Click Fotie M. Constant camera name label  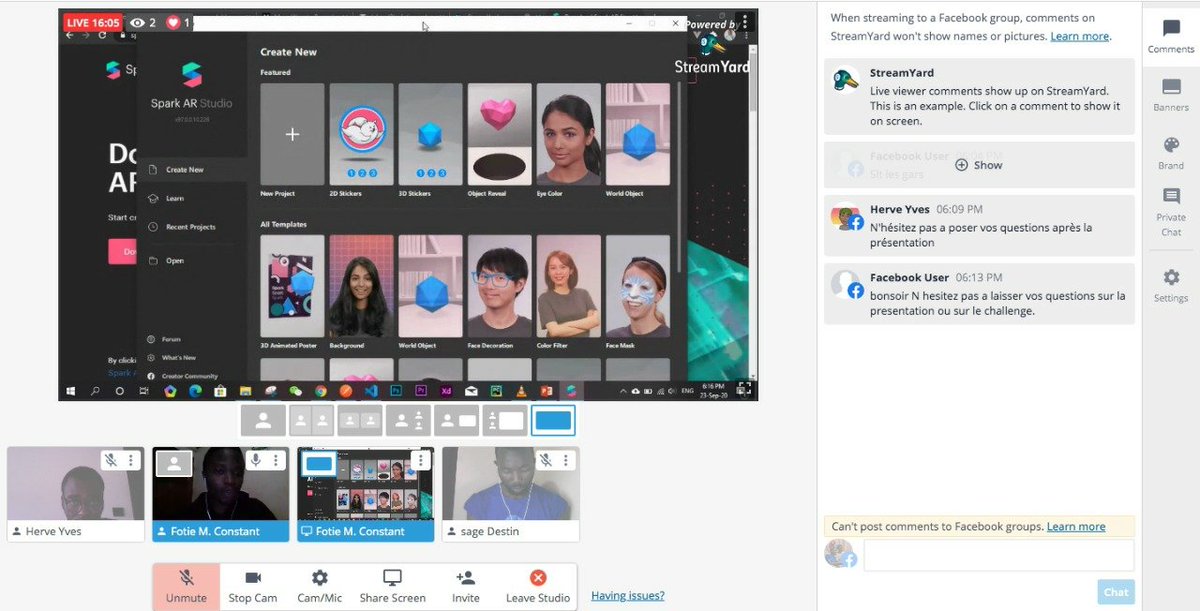[x=215, y=531]
